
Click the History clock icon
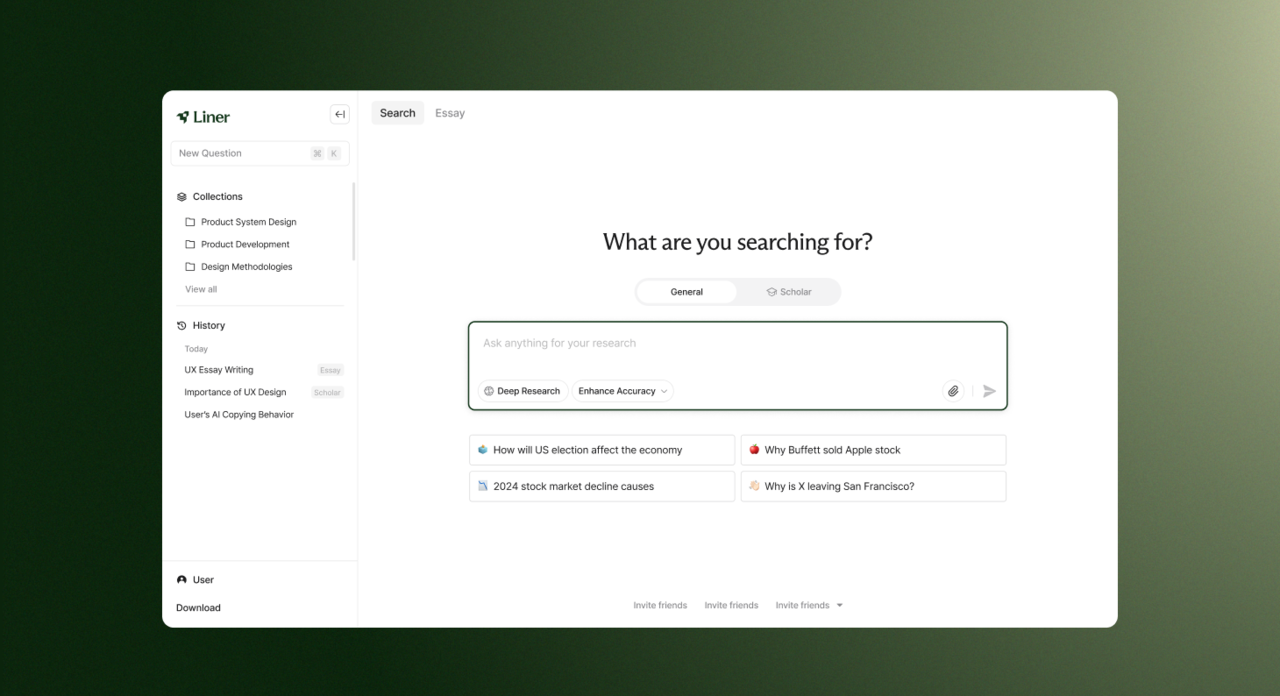tap(182, 326)
